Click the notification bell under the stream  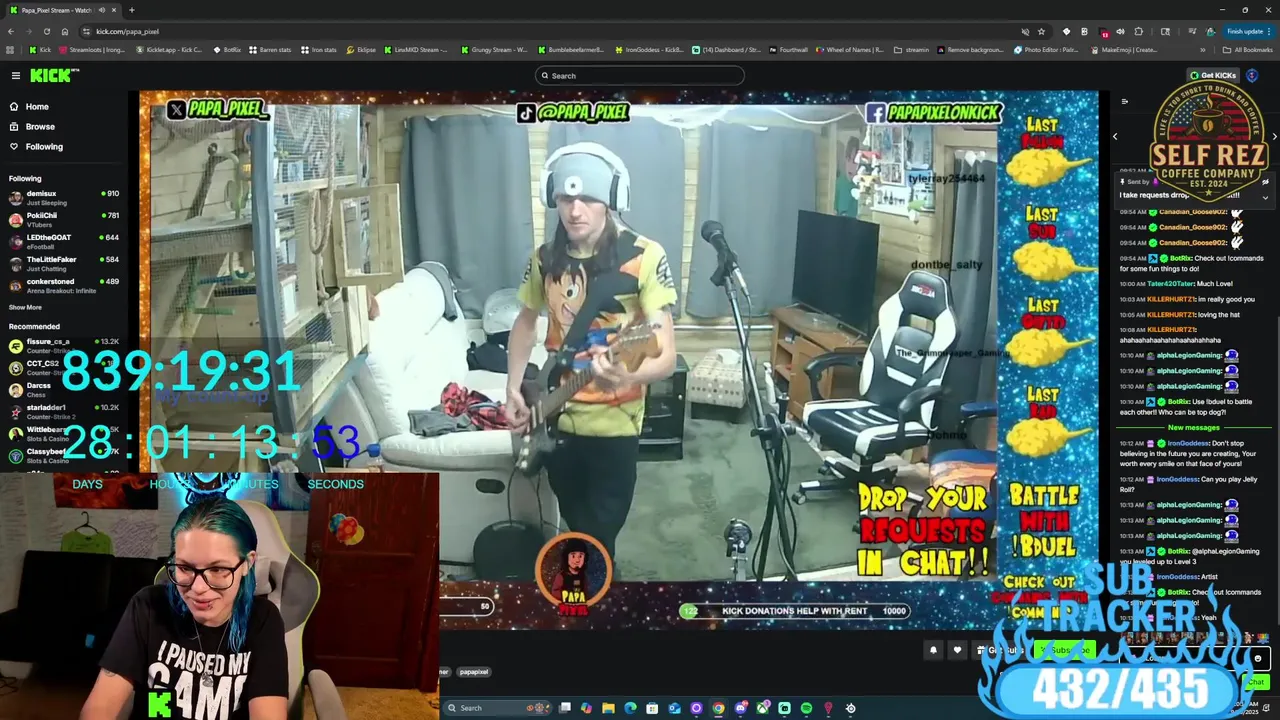click(x=933, y=650)
